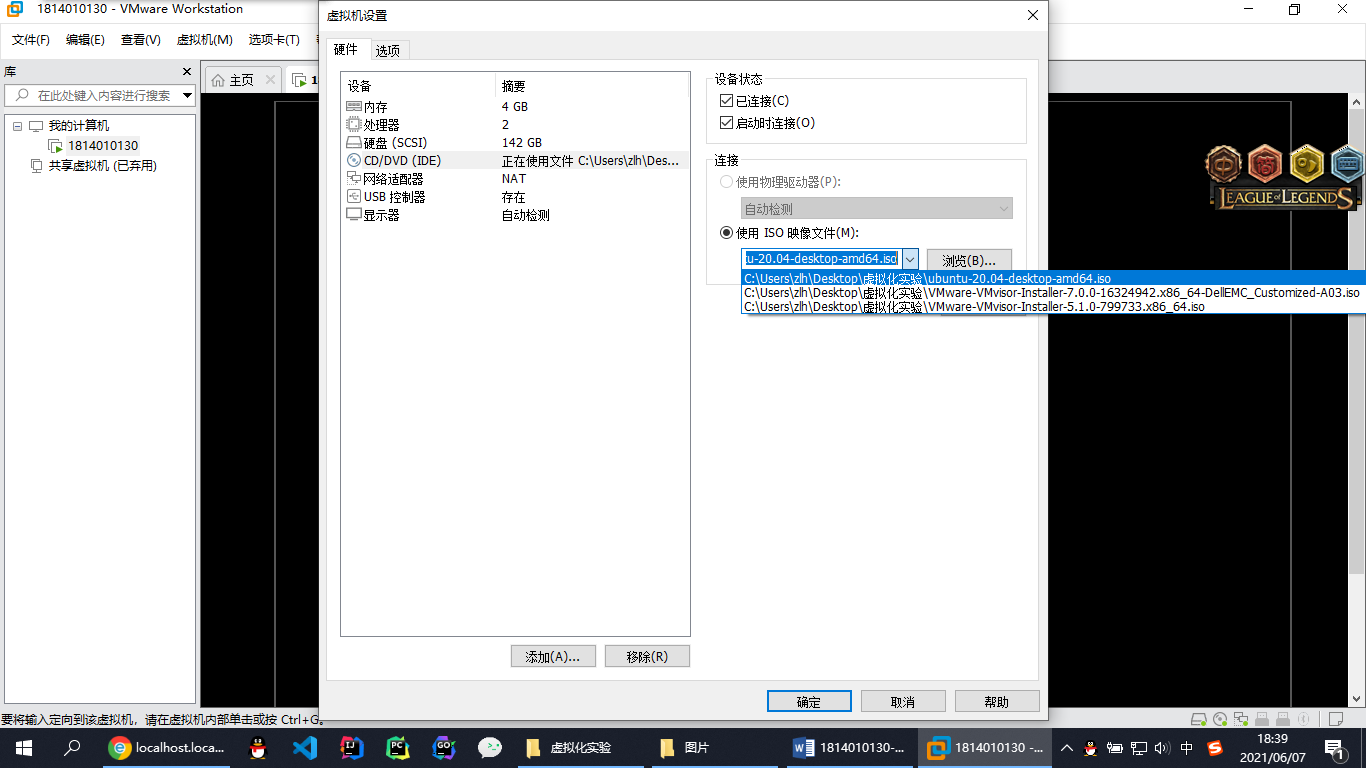Screen dimensions: 1366x768
Task: Open PyCharm from the taskbar
Action: coord(397,748)
